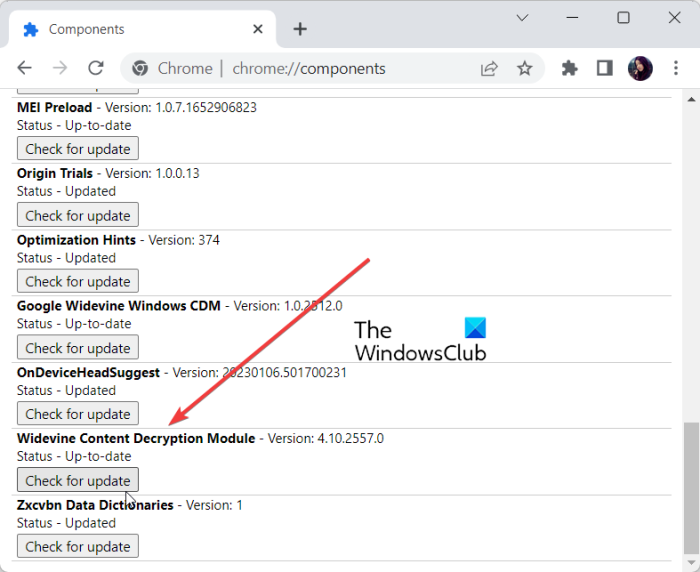Click 'Version: 1' of Zxcvbn Data Dictionaries
Viewport: 700px width, 572px height.
pos(214,505)
